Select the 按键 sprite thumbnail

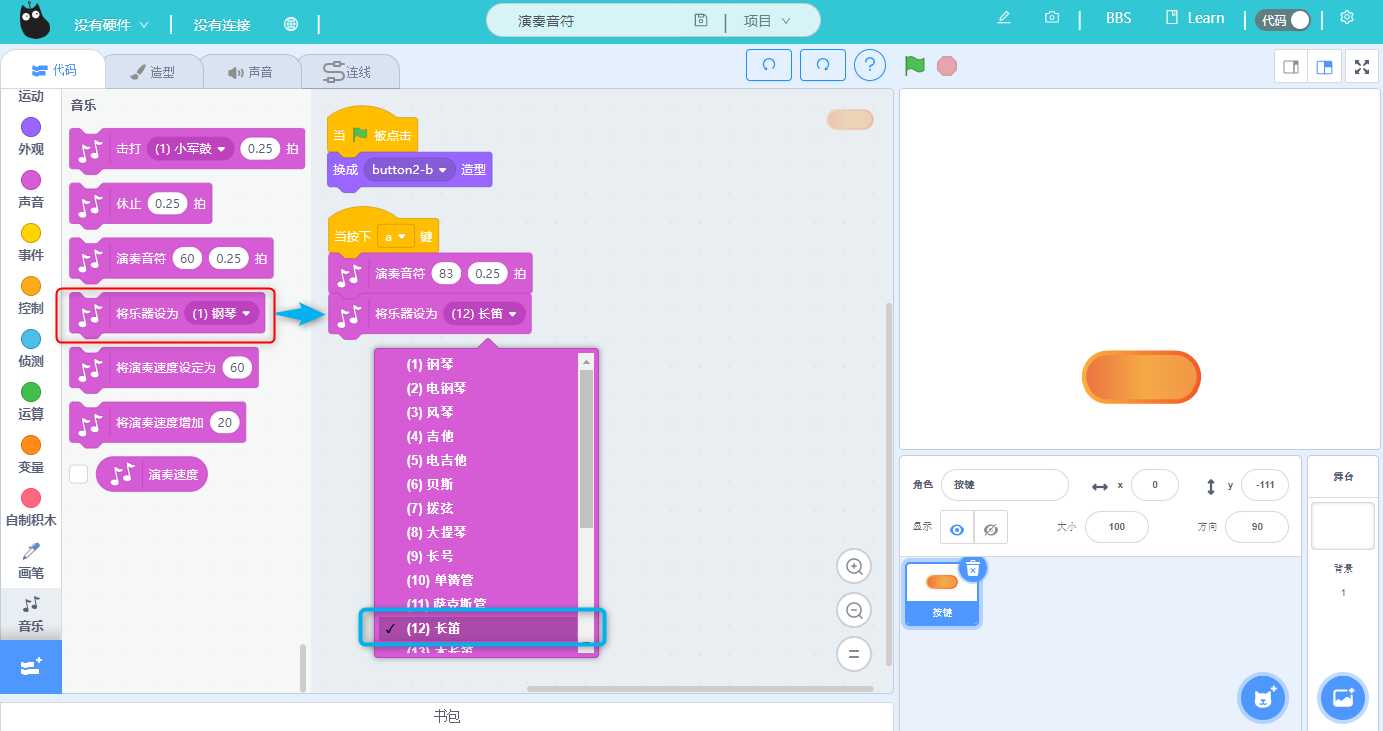coord(942,592)
